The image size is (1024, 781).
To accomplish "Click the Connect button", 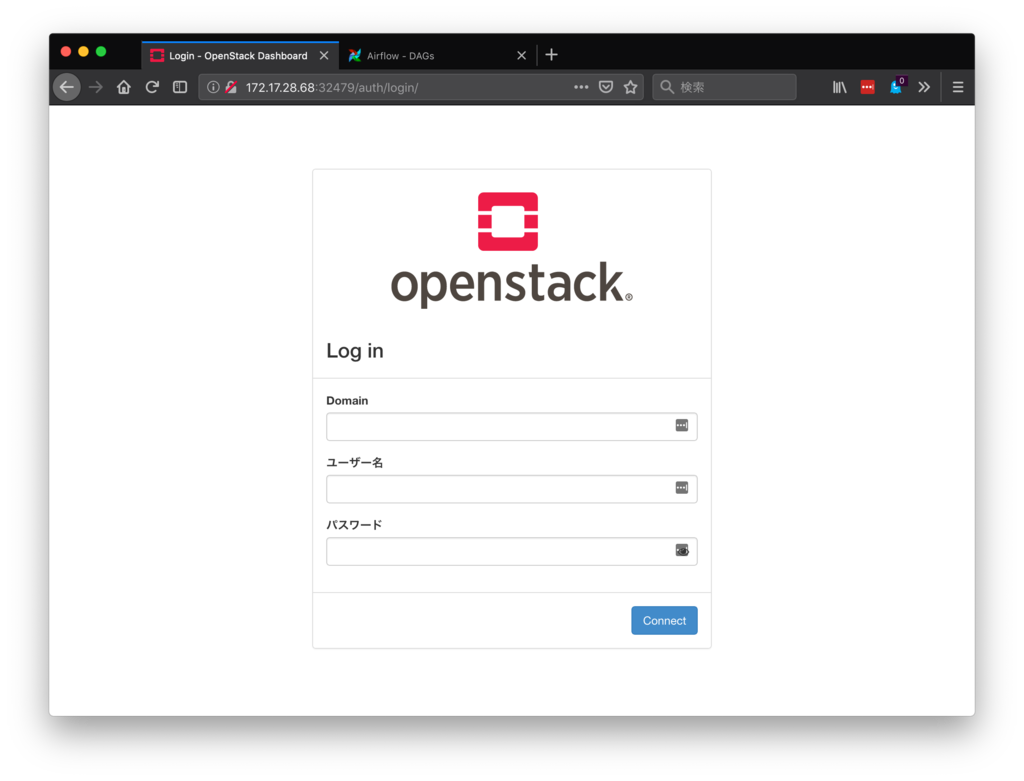I will [x=664, y=620].
